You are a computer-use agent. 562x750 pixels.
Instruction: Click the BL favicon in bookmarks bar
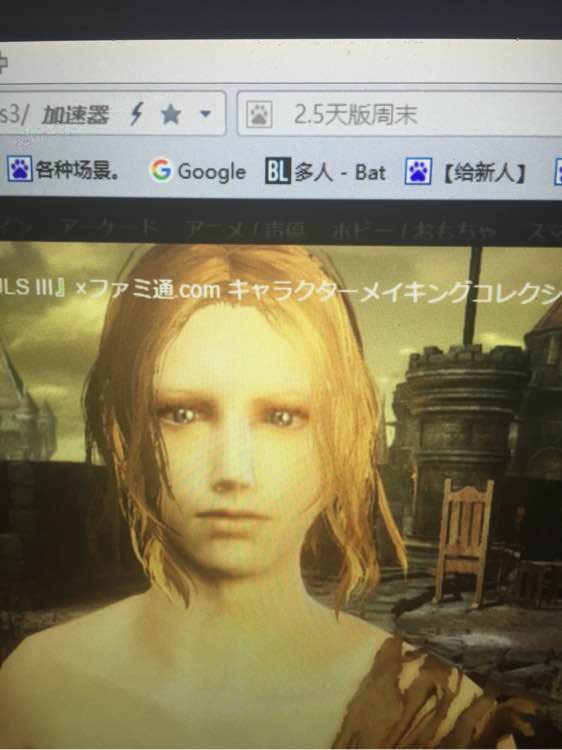(277, 171)
